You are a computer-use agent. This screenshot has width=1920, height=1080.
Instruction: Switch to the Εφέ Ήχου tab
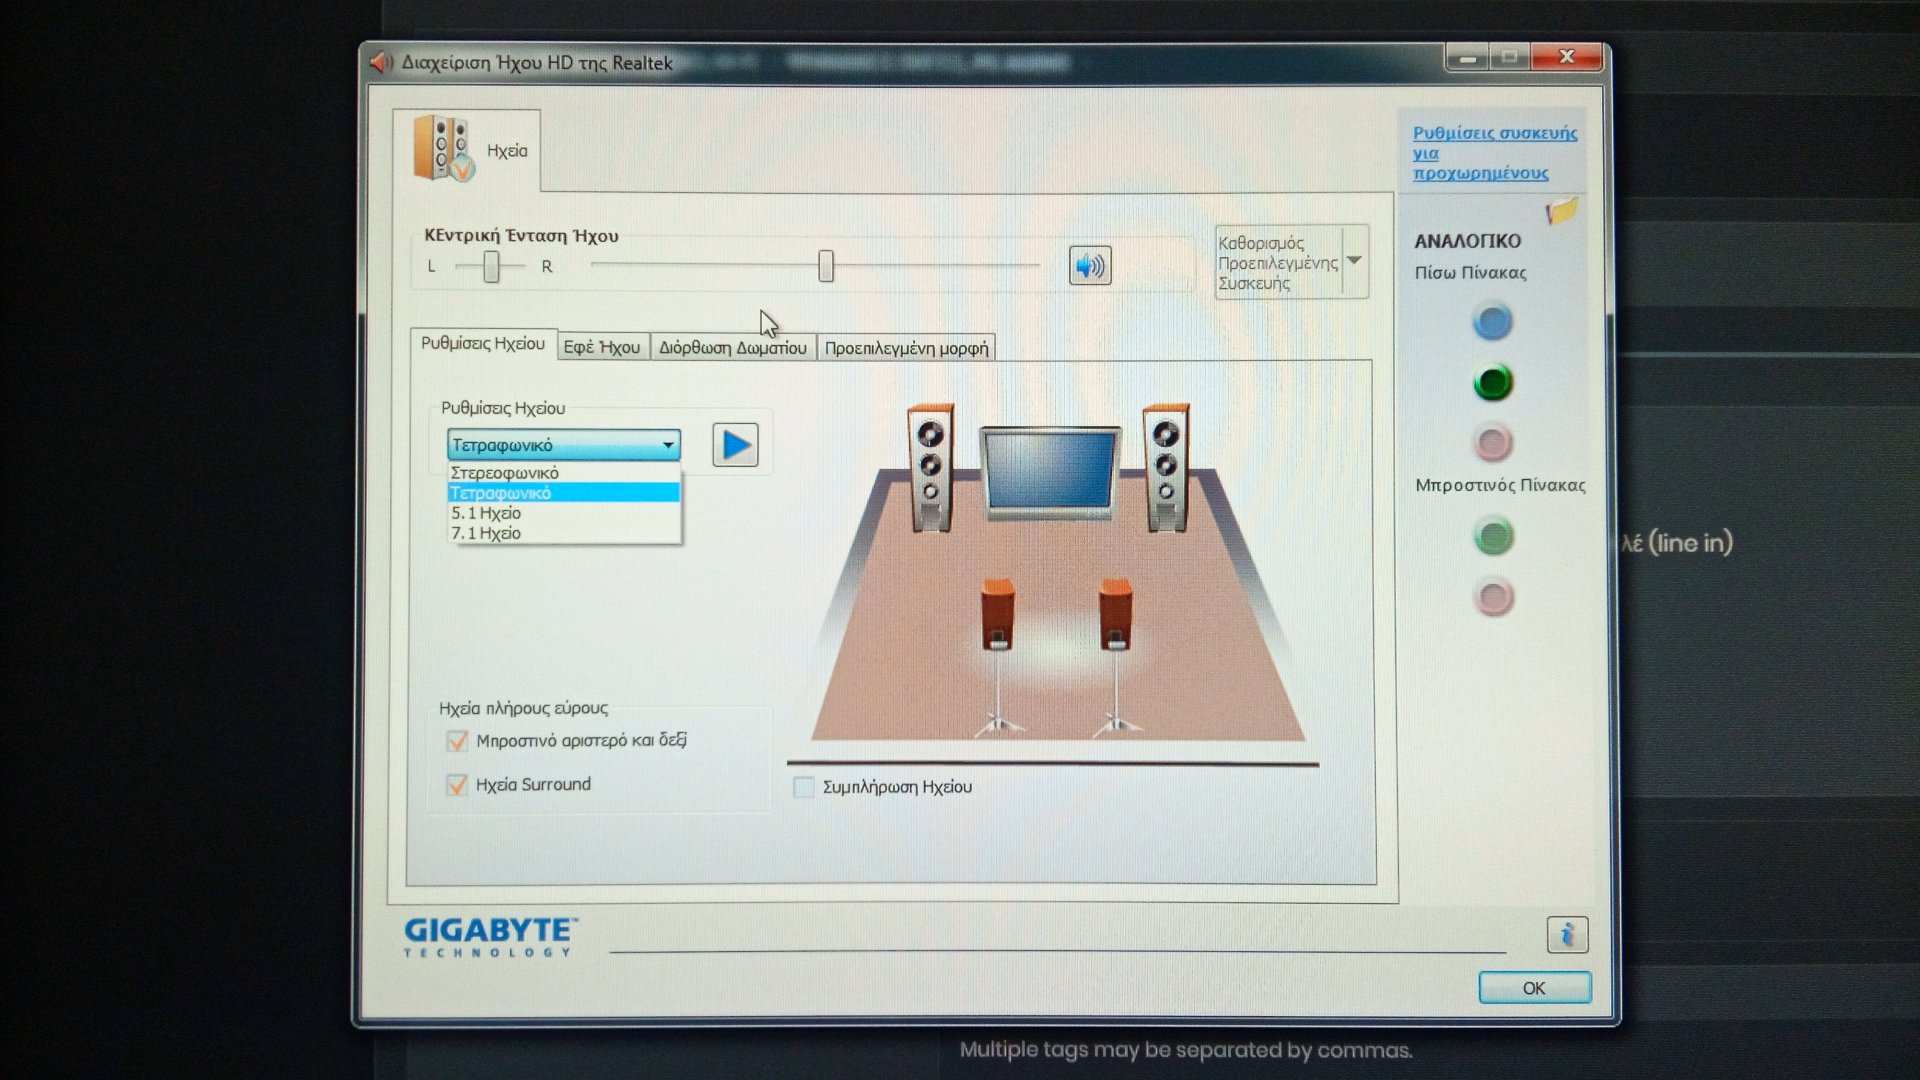click(602, 347)
